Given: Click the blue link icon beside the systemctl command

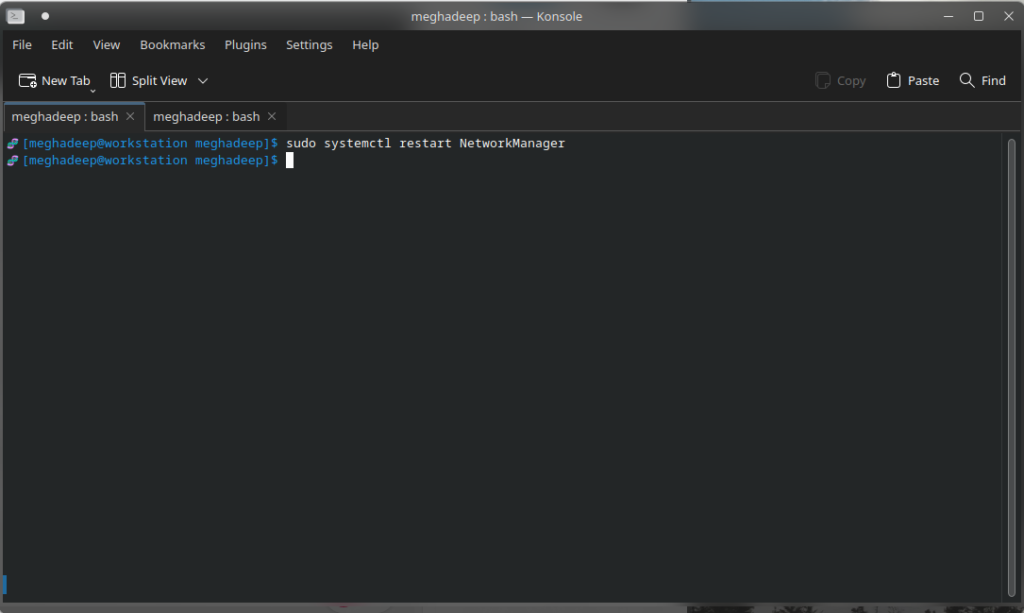Looking at the screenshot, I should coord(11,143).
